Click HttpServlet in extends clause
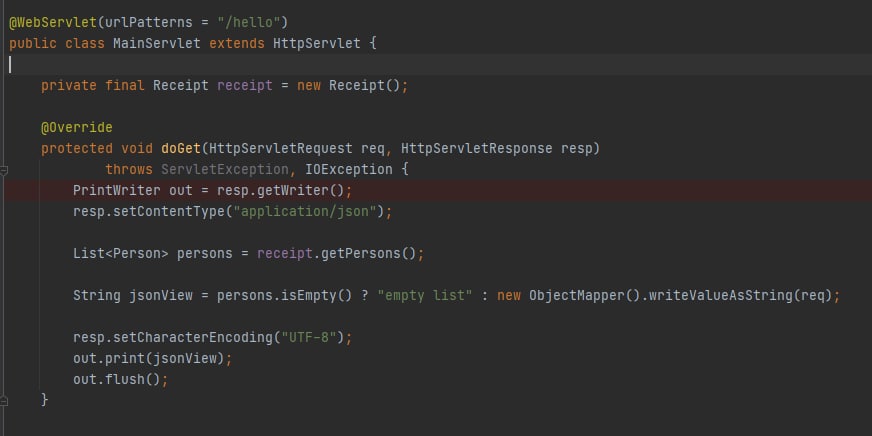This screenshot has width=872, height=436. tap(316, 43)
